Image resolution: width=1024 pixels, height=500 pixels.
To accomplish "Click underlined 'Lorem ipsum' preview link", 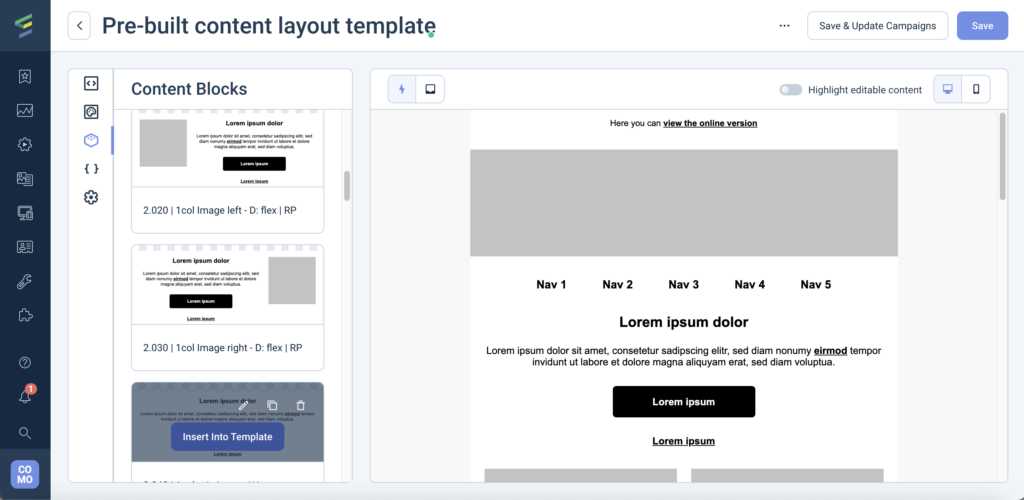I will (x=684, y=441).
